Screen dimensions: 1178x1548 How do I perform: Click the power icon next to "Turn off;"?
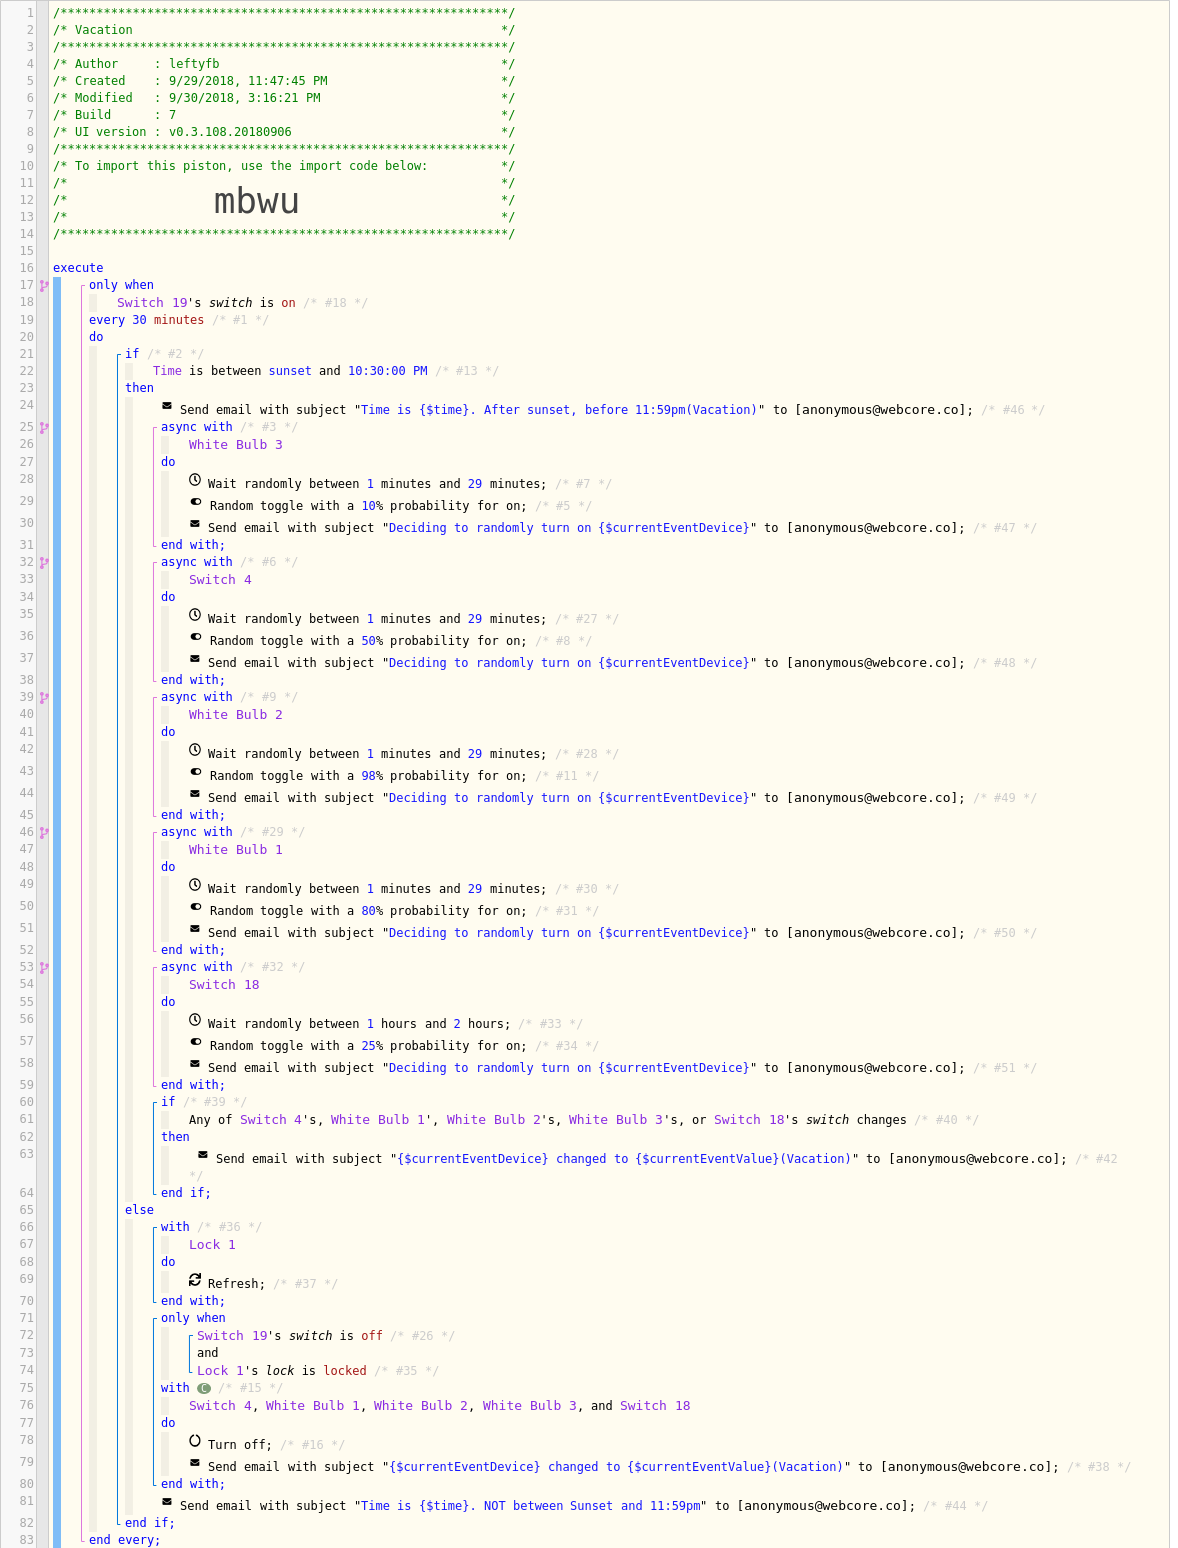pyautogui.click(x=195, y=1441)
